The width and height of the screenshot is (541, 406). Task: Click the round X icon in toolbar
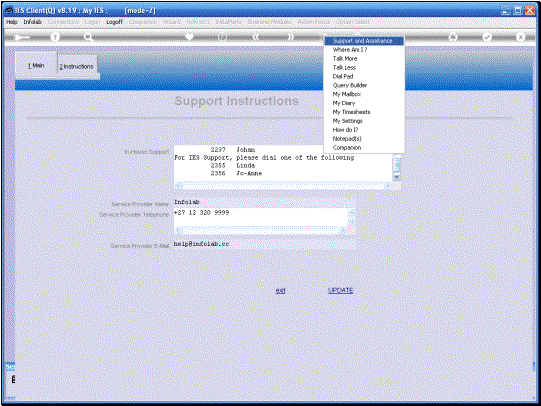click(520, 37)
